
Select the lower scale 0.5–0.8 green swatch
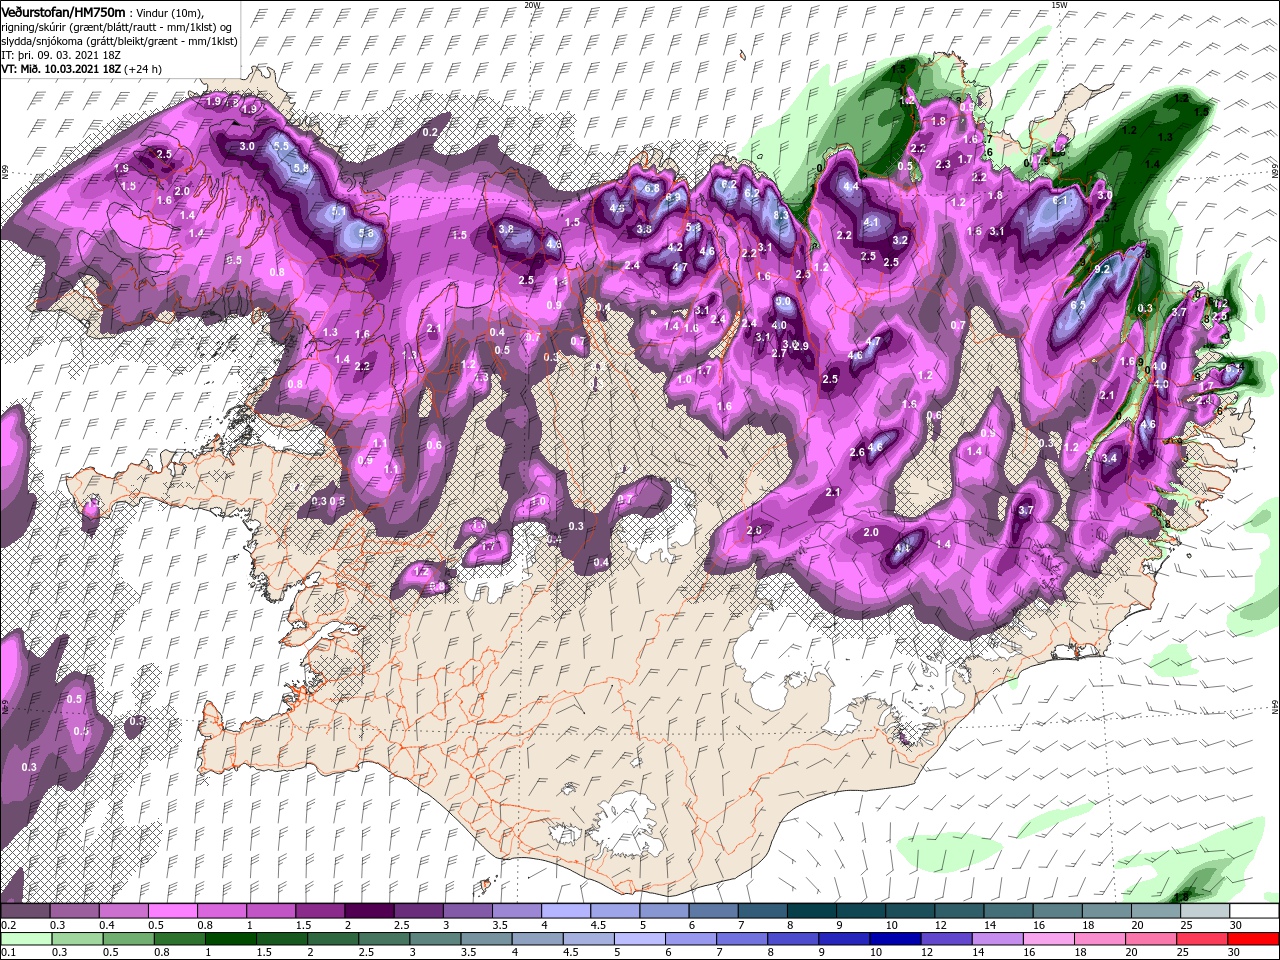[x=131, y=939]
